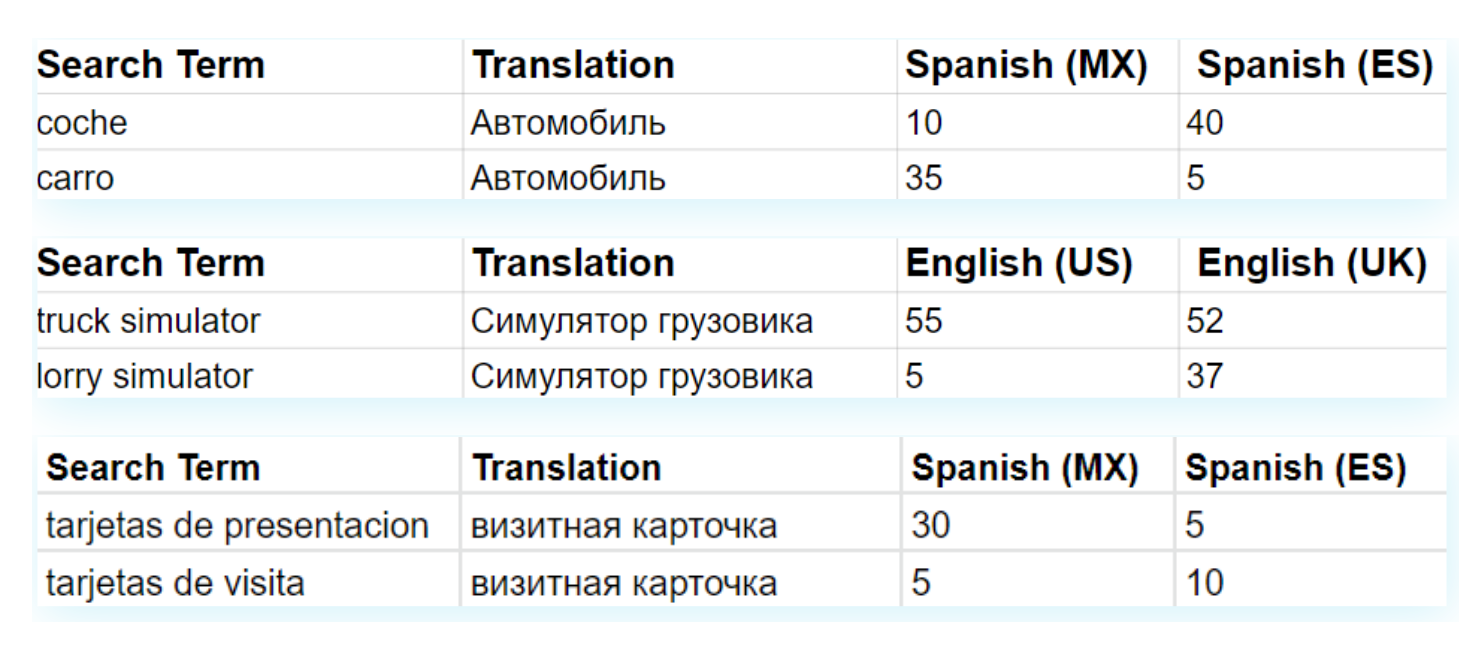Select the "lorry simulator" search term cell
This screenshot has height=652, width=1481.
pyautogui.click(x=144, y=376)
